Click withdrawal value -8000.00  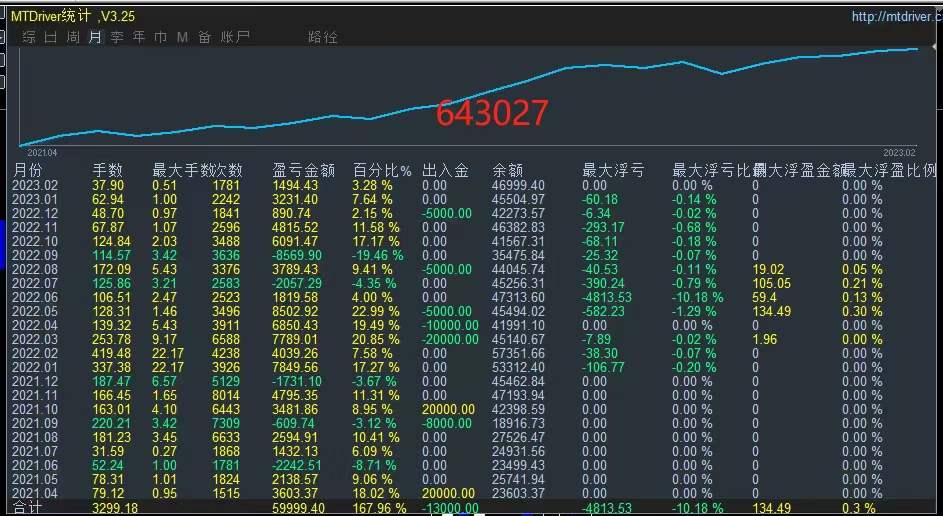tap(447, 423)
